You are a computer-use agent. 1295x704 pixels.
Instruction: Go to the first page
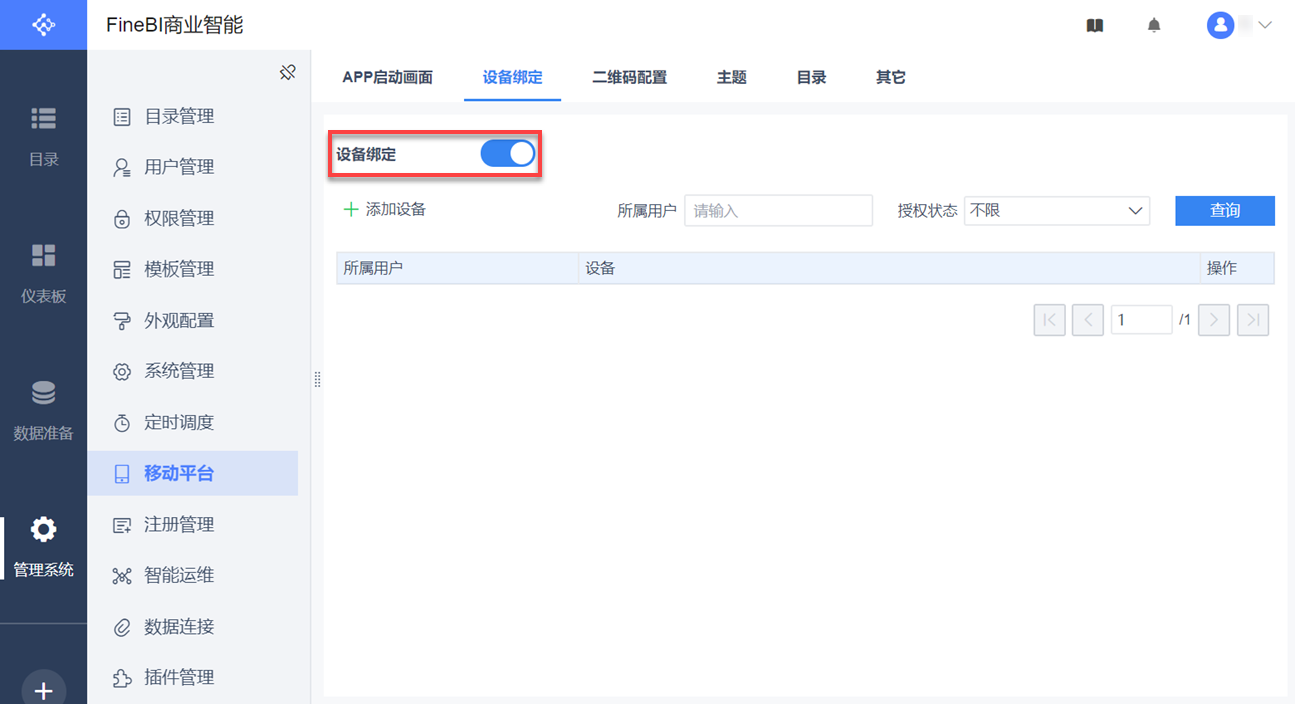pos(1049,320)
